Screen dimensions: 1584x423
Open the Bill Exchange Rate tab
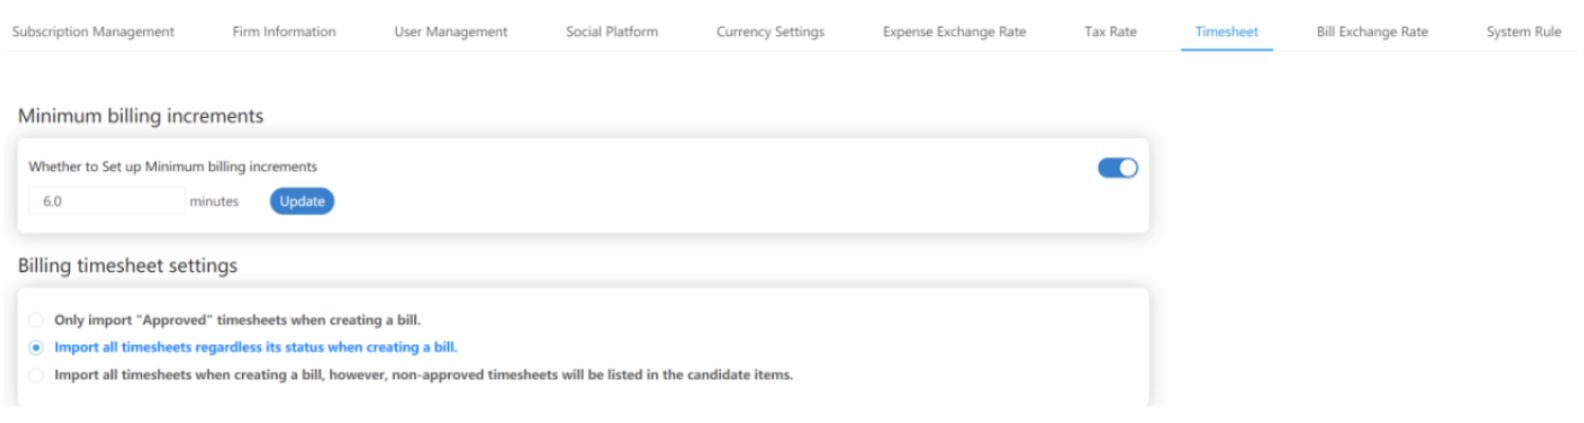point(1372,32)
